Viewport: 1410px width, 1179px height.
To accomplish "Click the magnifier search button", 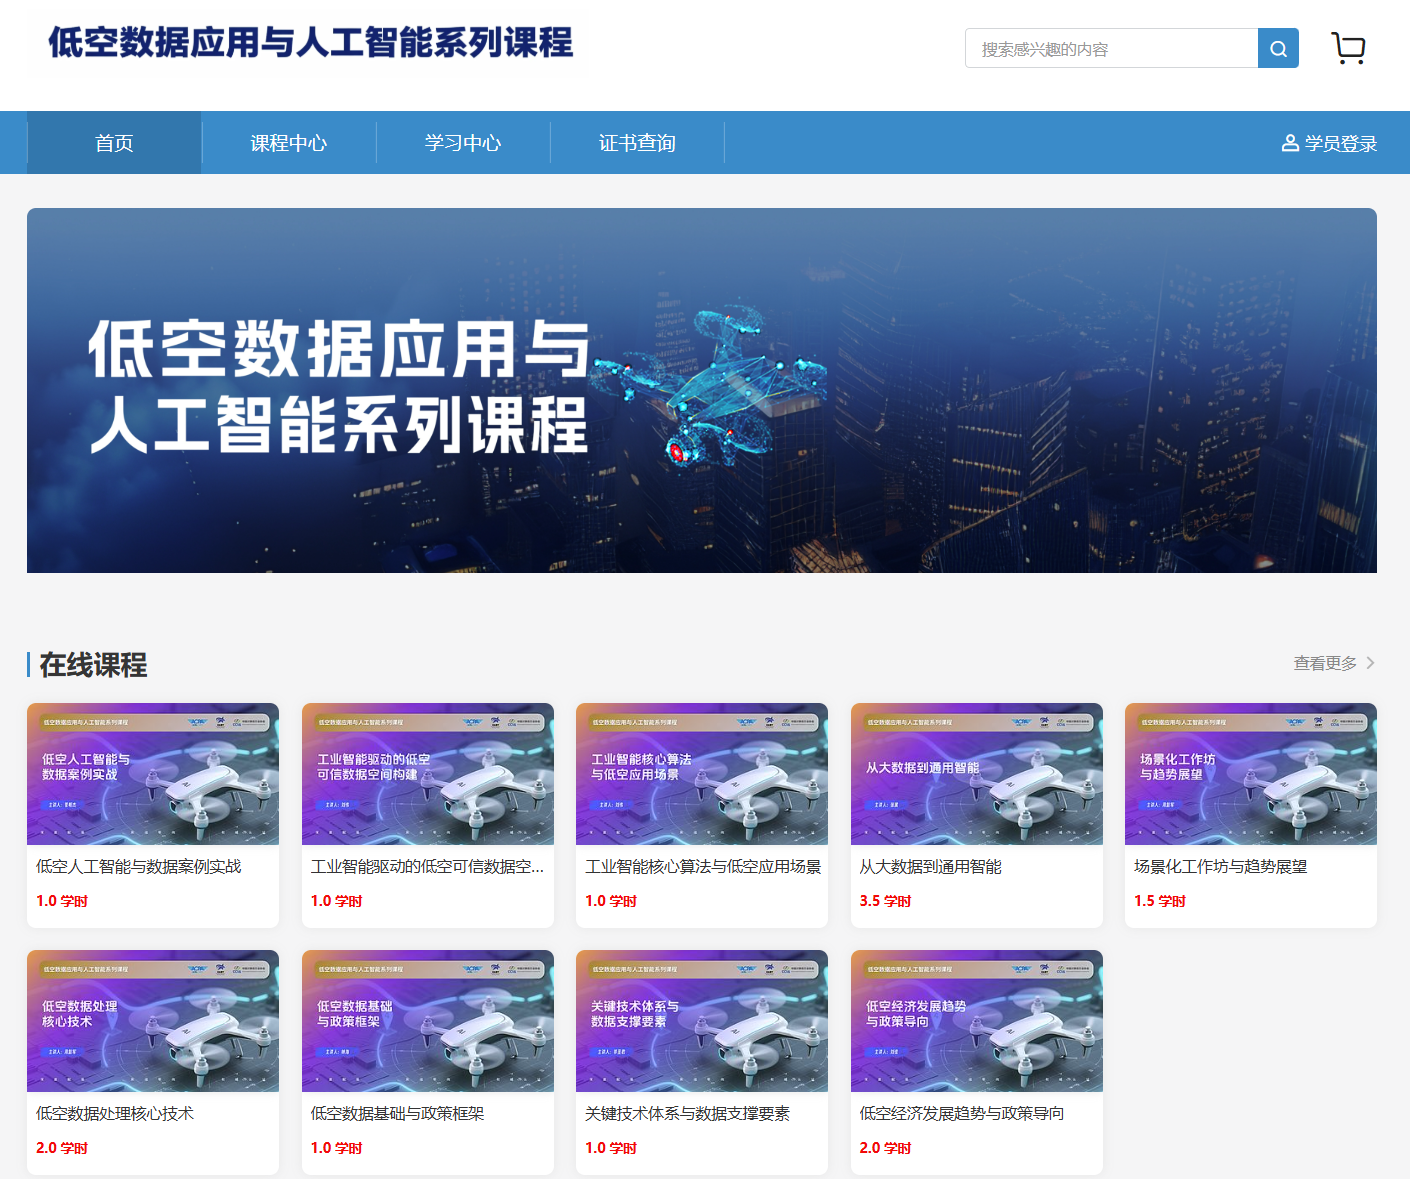I will pyautogui.click(x=1278, y=48).
